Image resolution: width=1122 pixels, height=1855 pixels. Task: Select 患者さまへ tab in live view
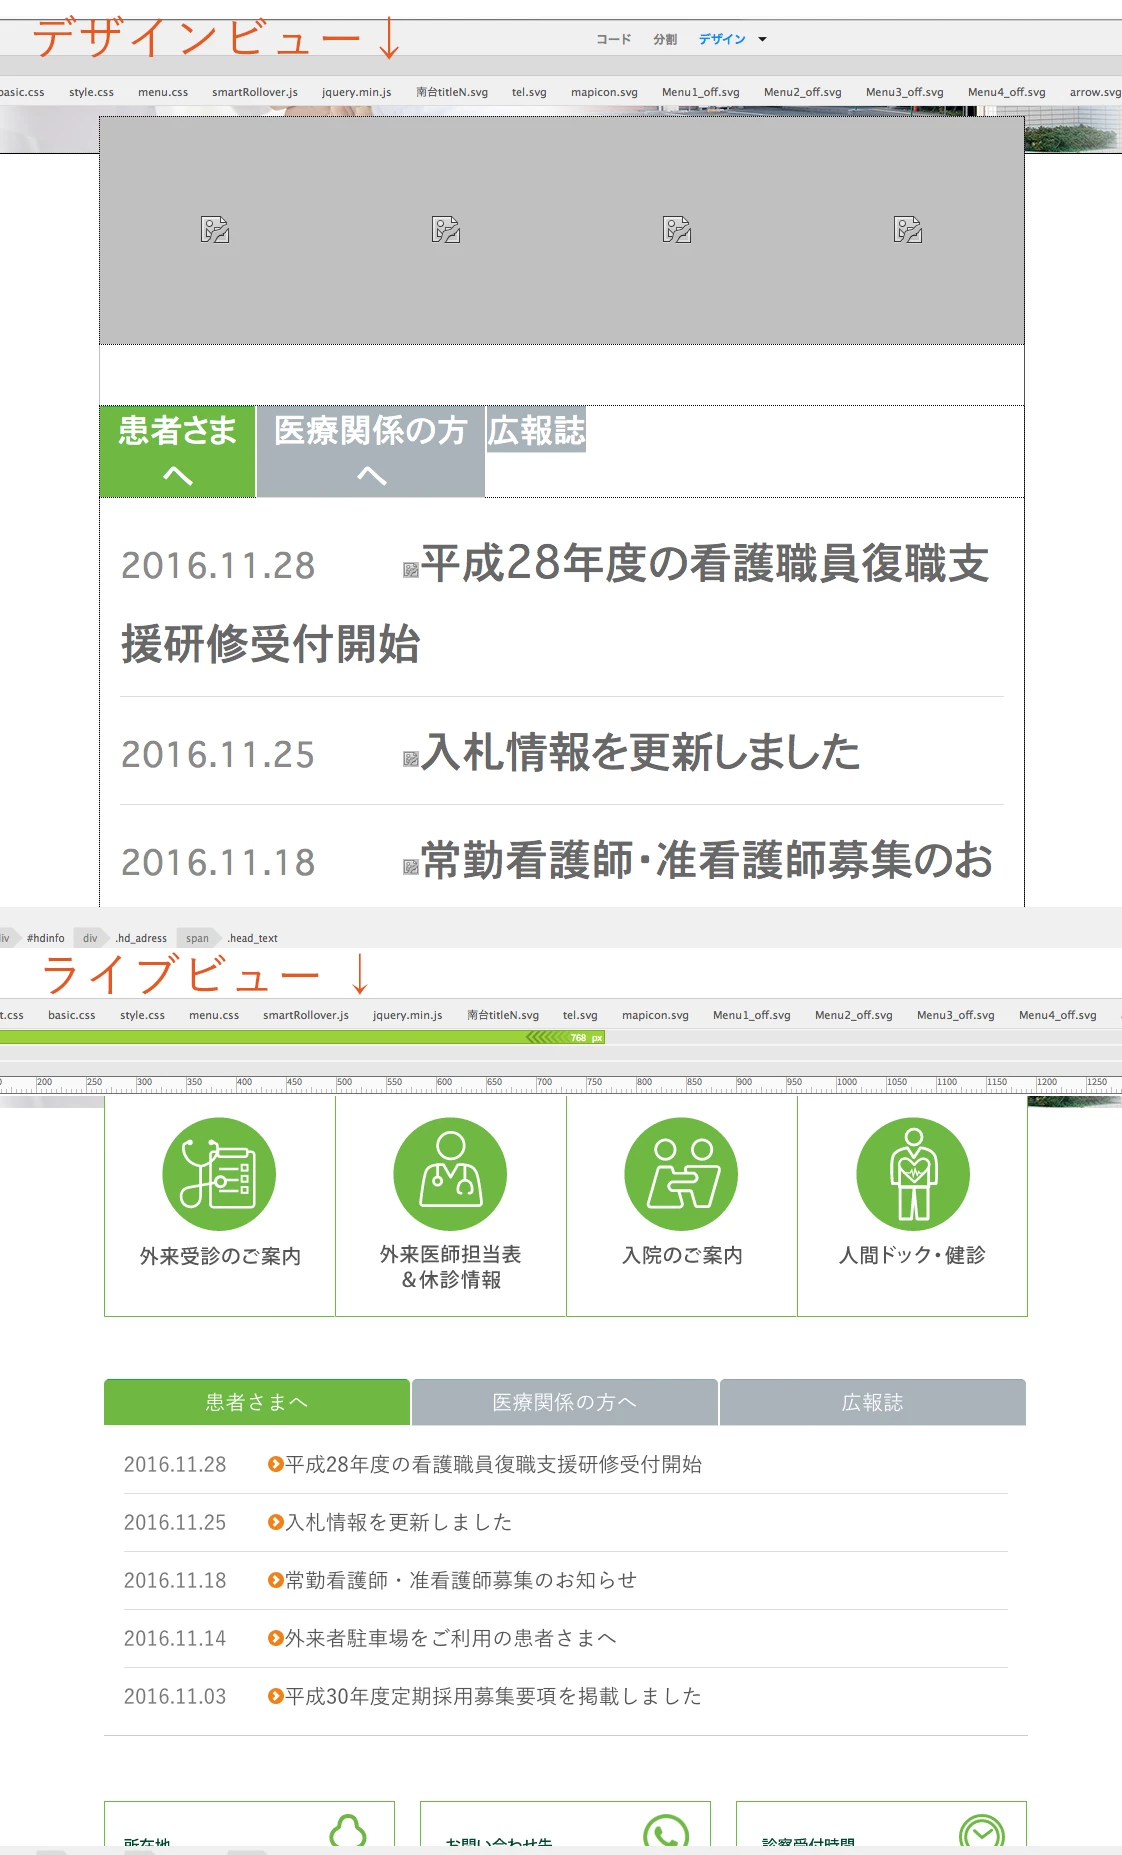point(257,1402)
